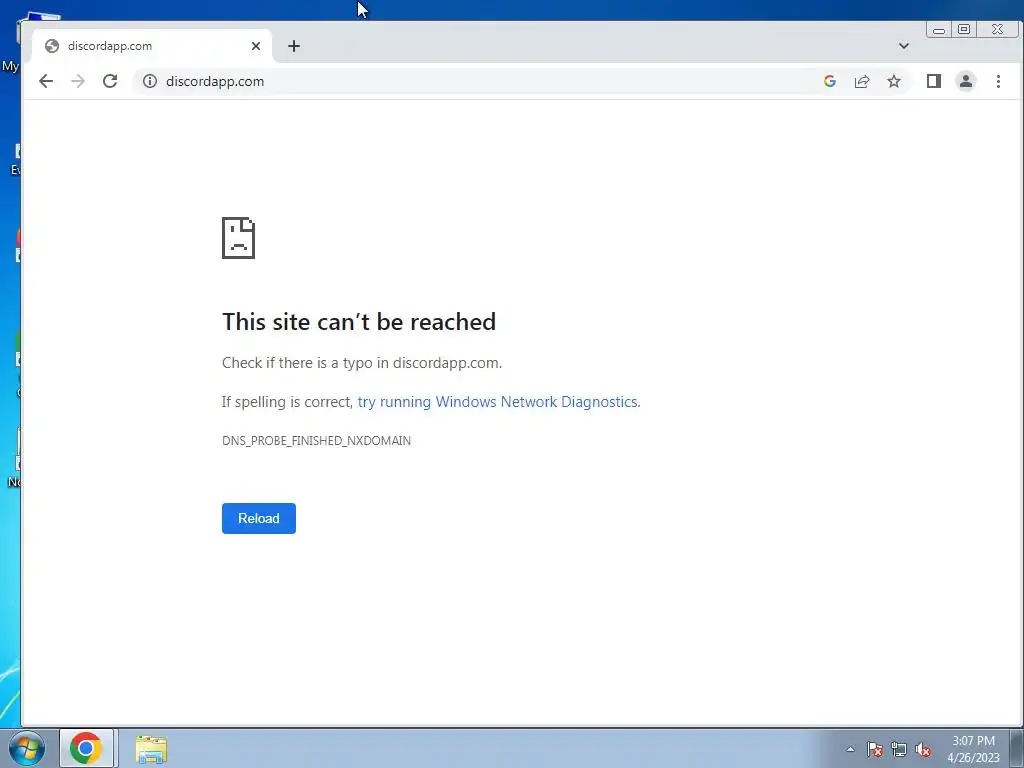This screenshot has height=768, width=1024.
Task: Bookmark this tab with the star icon
Action: pyautogui.click(x=894, y=81)
